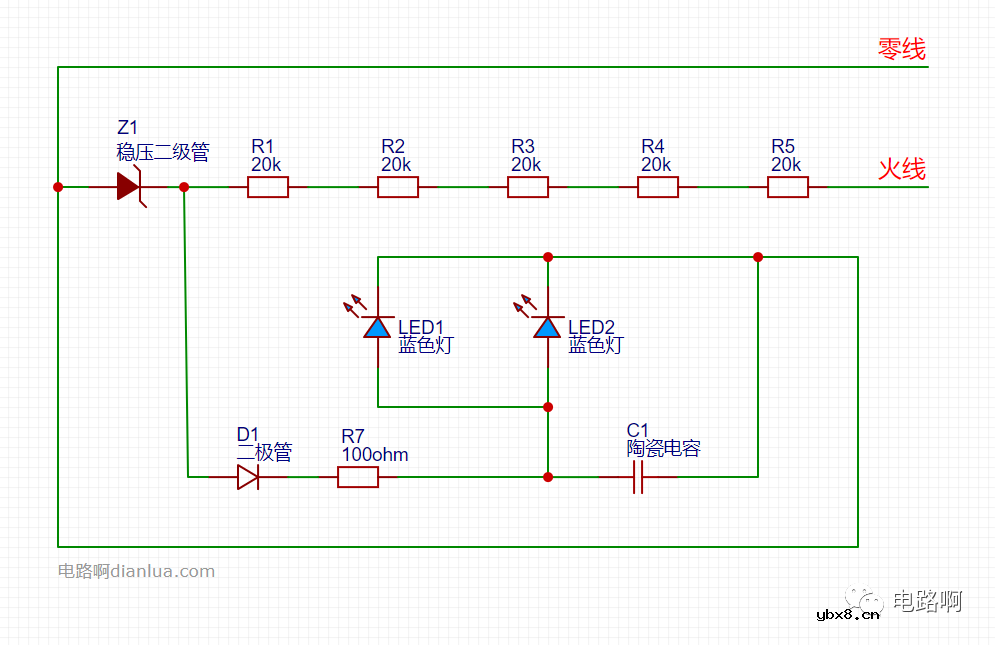
Task: Select the R1 20k resistor symbol
Action: tap(268, 187)
